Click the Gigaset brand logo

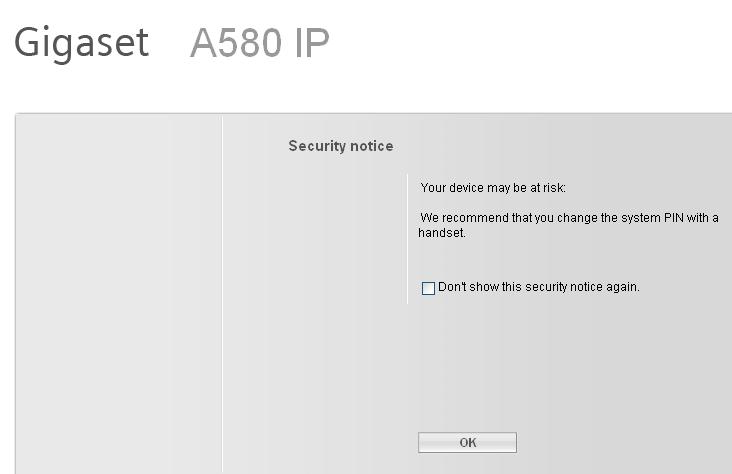click(81, 43)
